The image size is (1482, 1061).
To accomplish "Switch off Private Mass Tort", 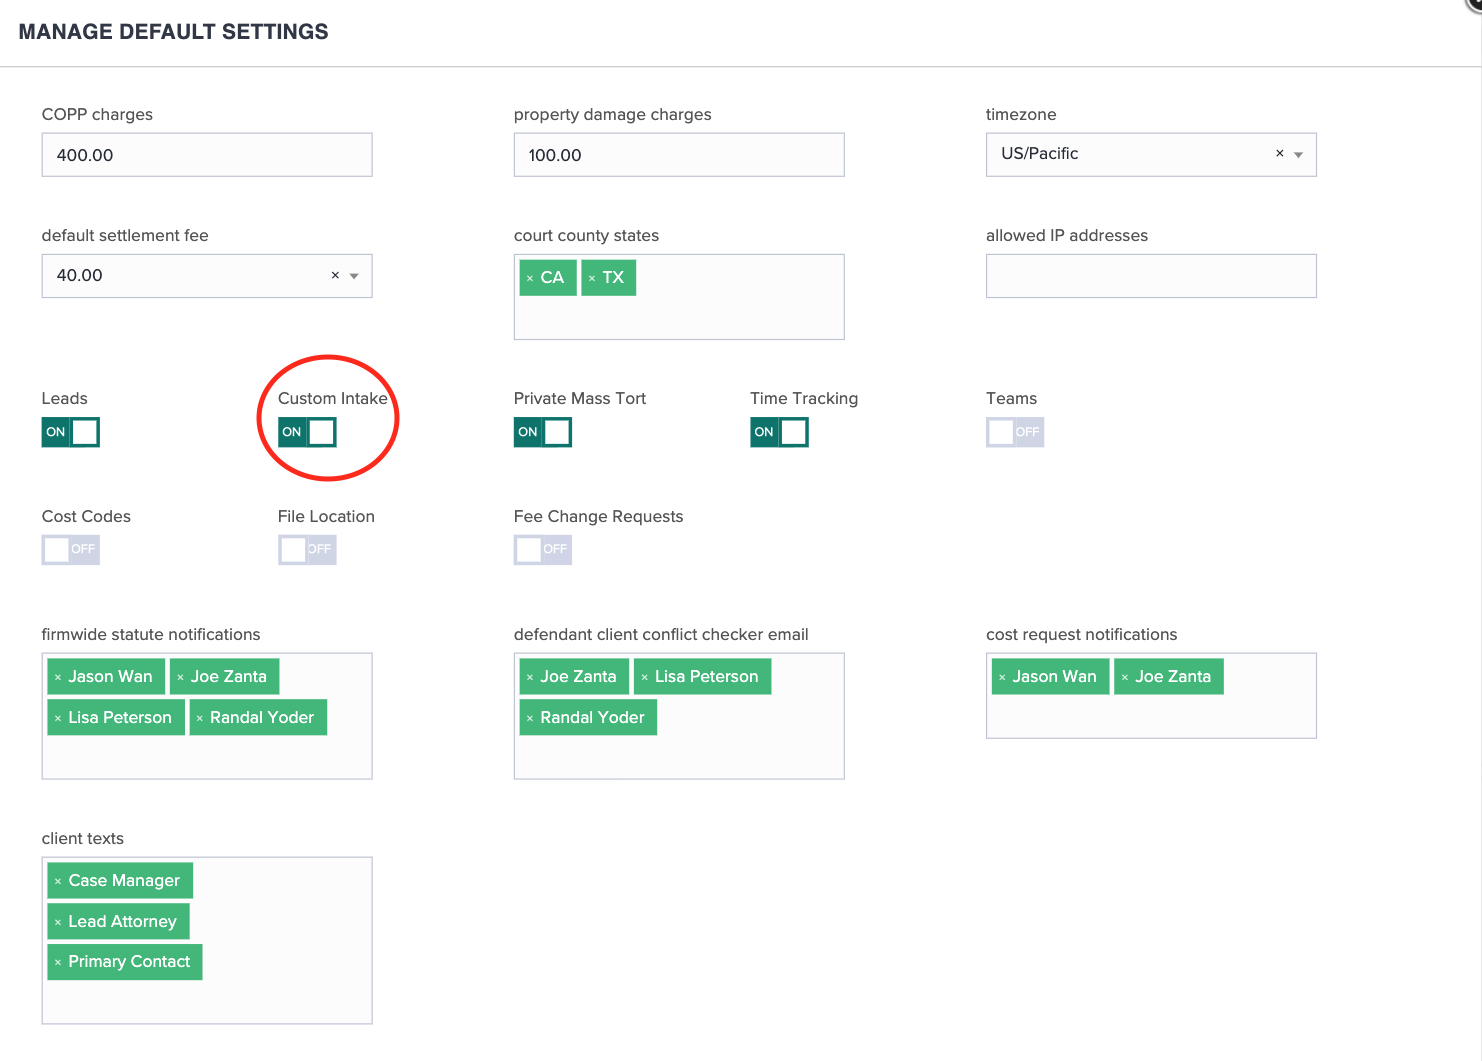I will point(542,432).
